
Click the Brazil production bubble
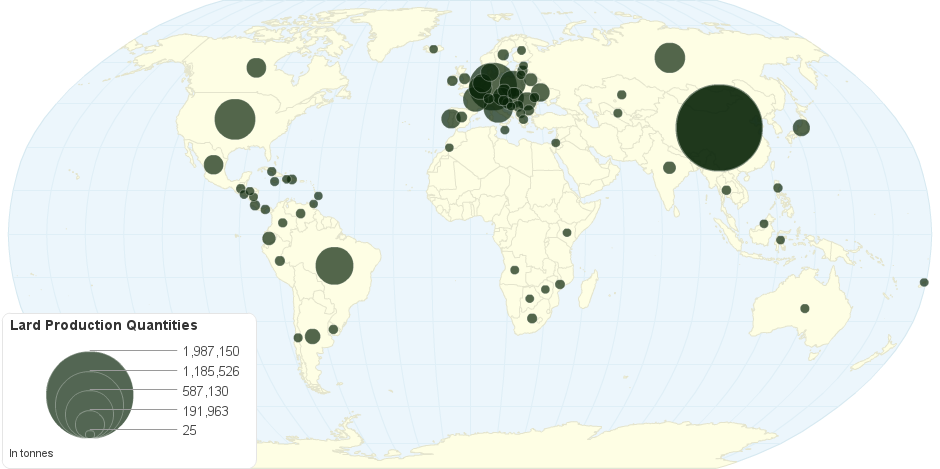coord(335,266)
